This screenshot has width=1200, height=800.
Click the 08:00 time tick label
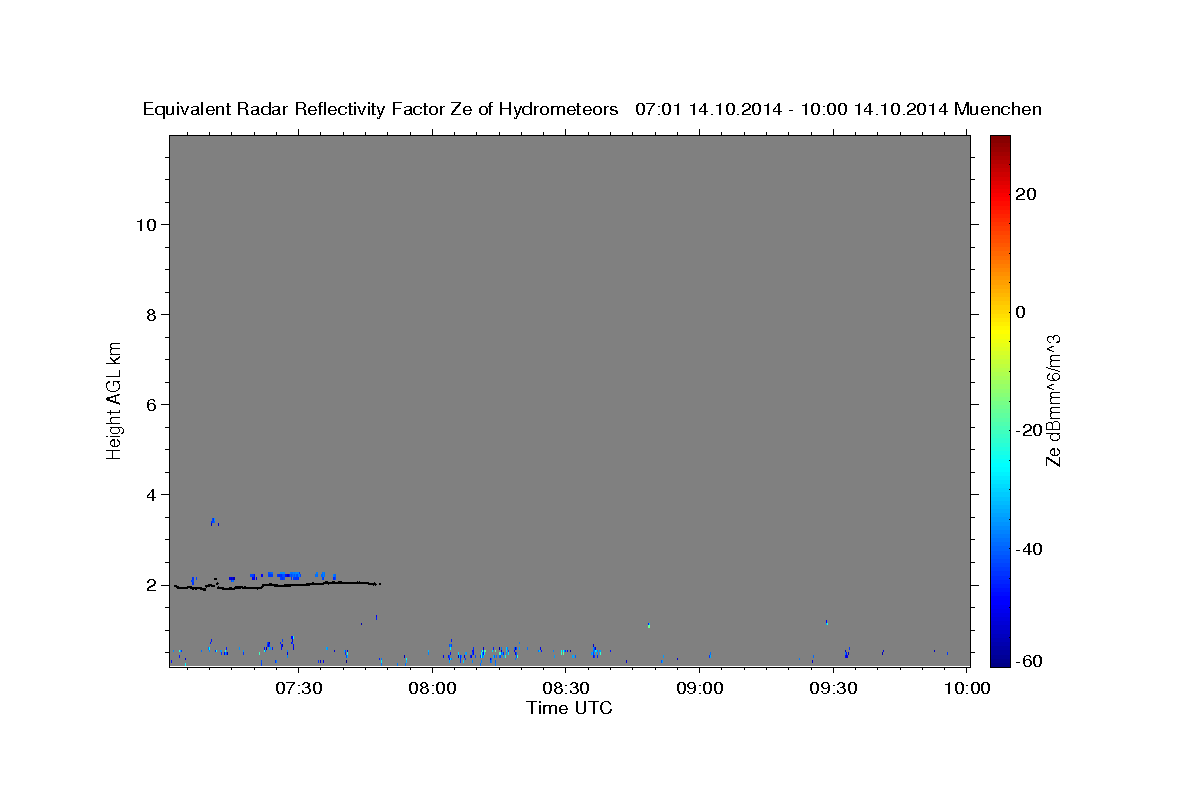click(432, 688)
